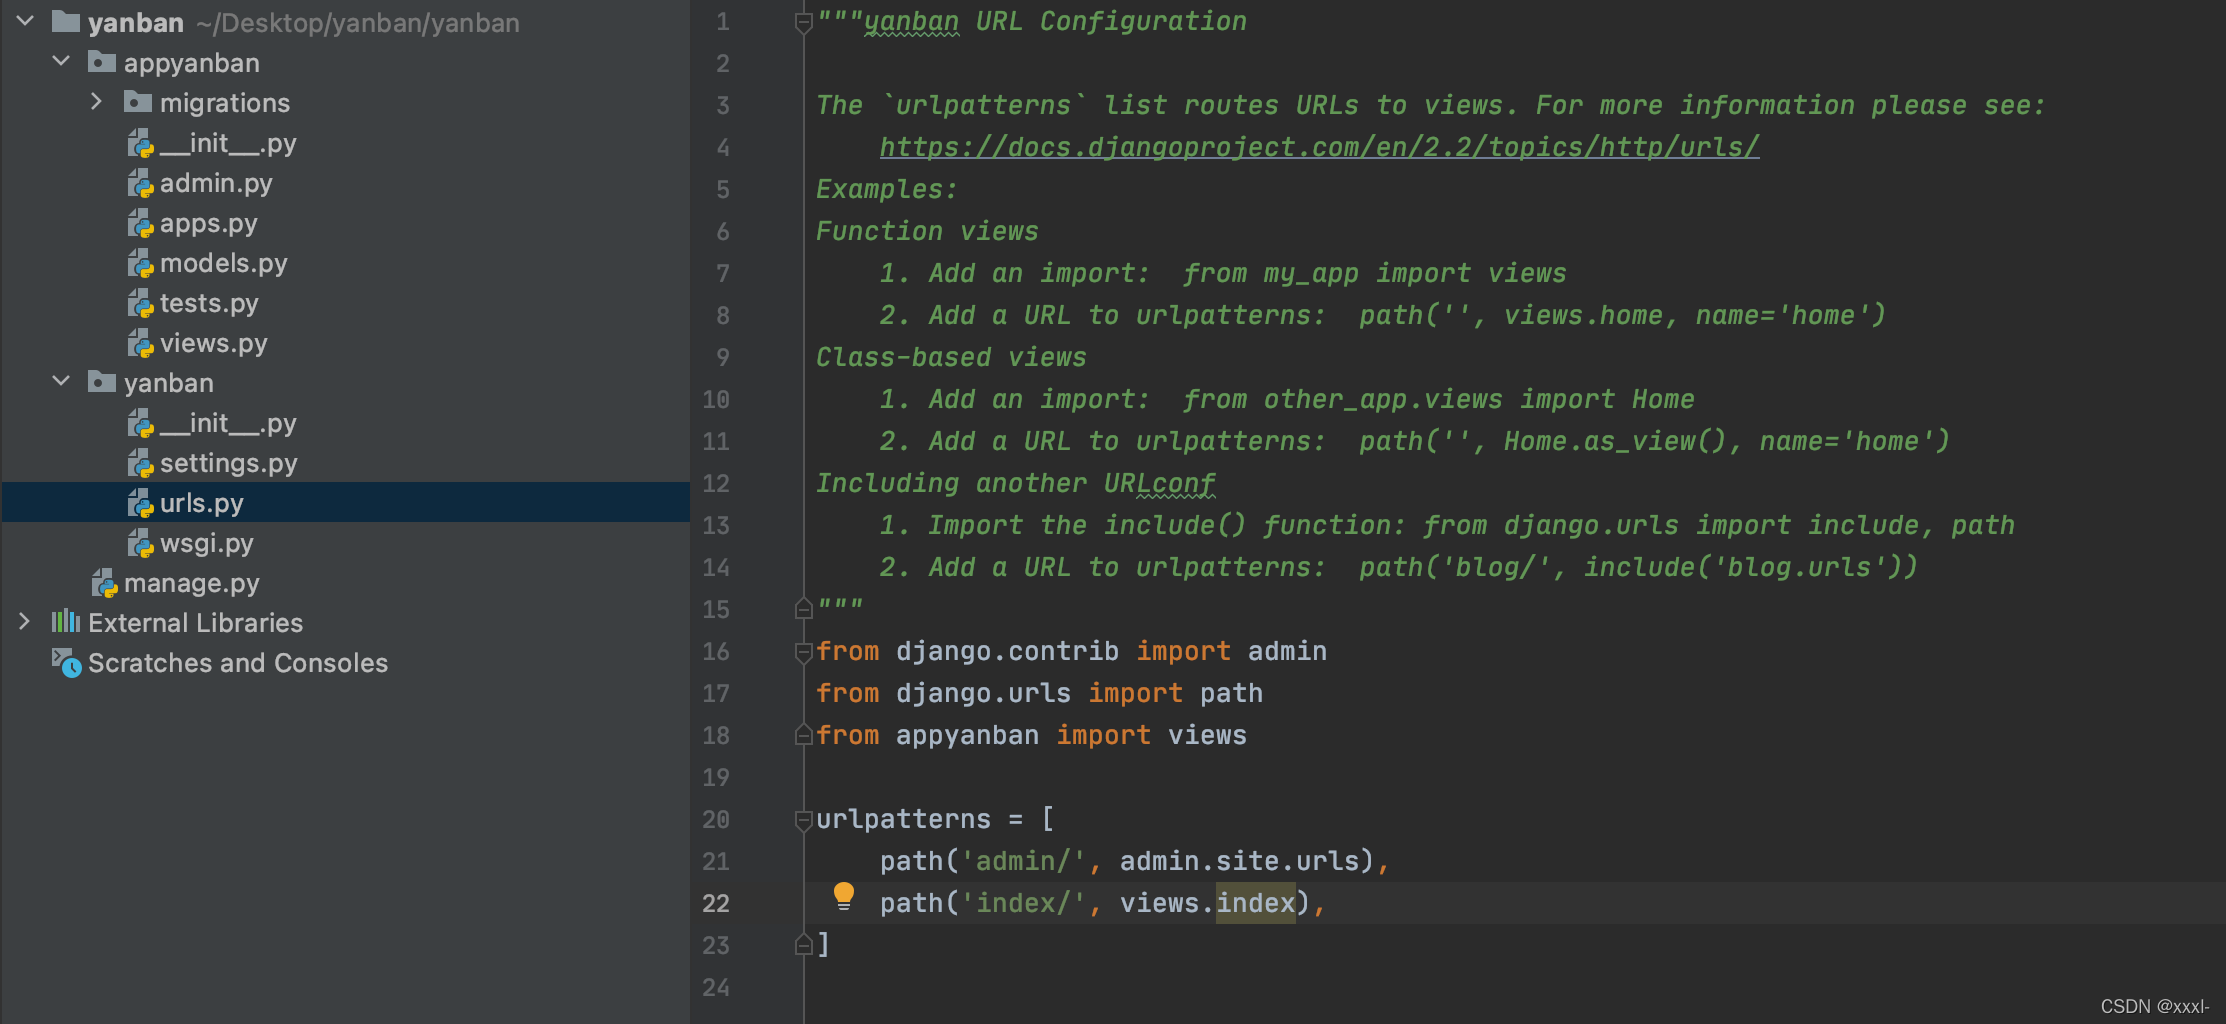Viewport: 2226px width, 1024px height.
Task: Open wsgi.py from the project tree
Action: pos(207,543)
